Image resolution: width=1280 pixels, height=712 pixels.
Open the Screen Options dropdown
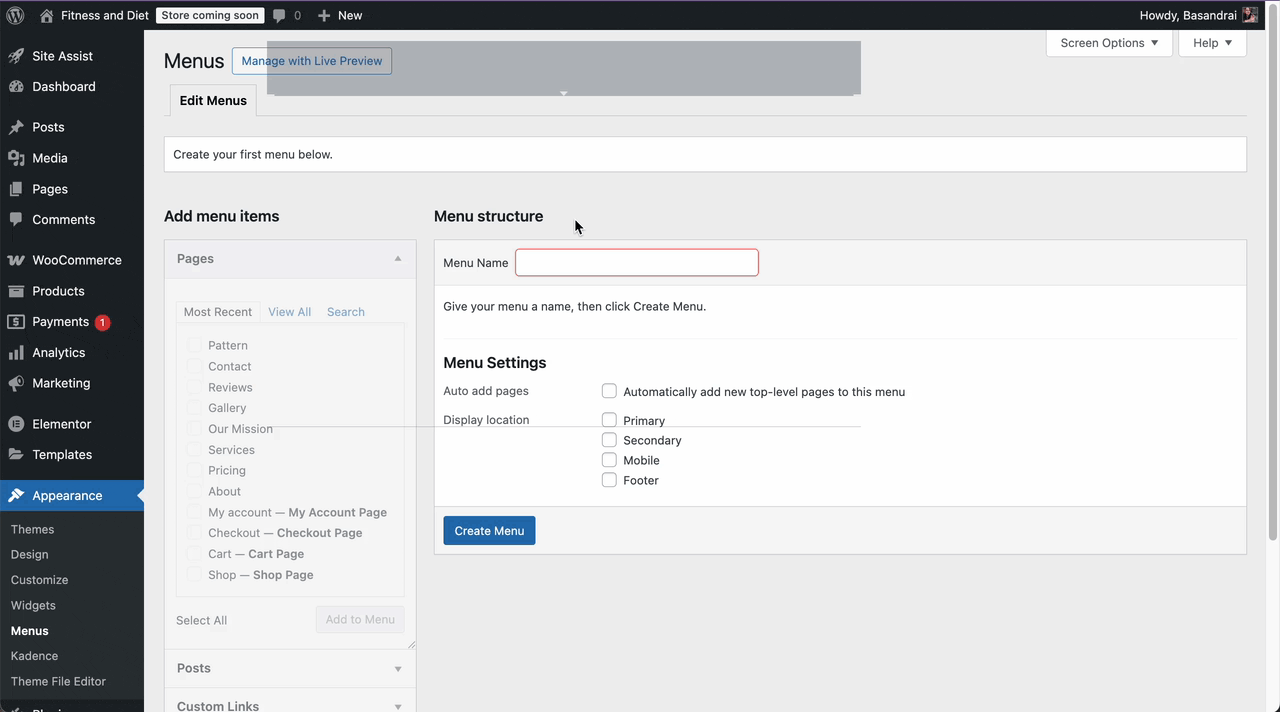(x=1108, y=43)
